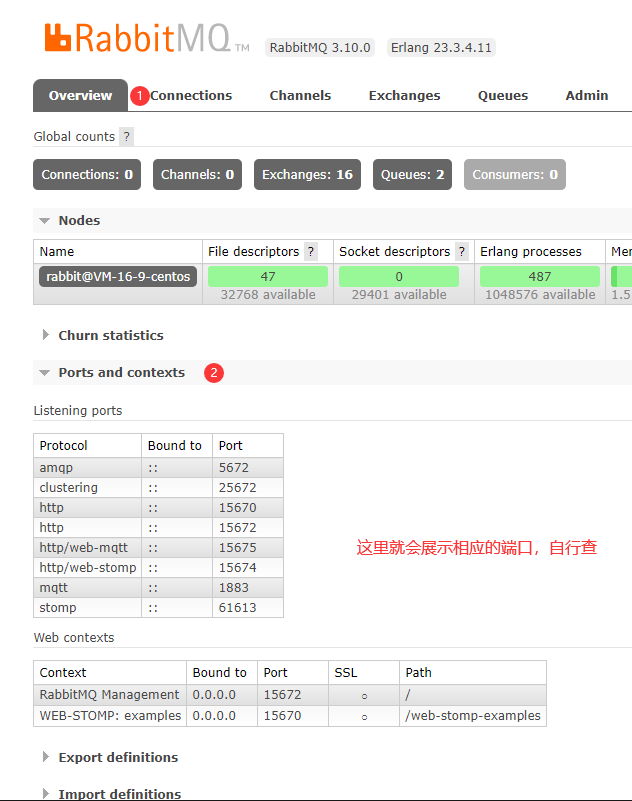Screen dimensions: 632x801
Task: Switch to the Connections tab
Action: [192, 96]
